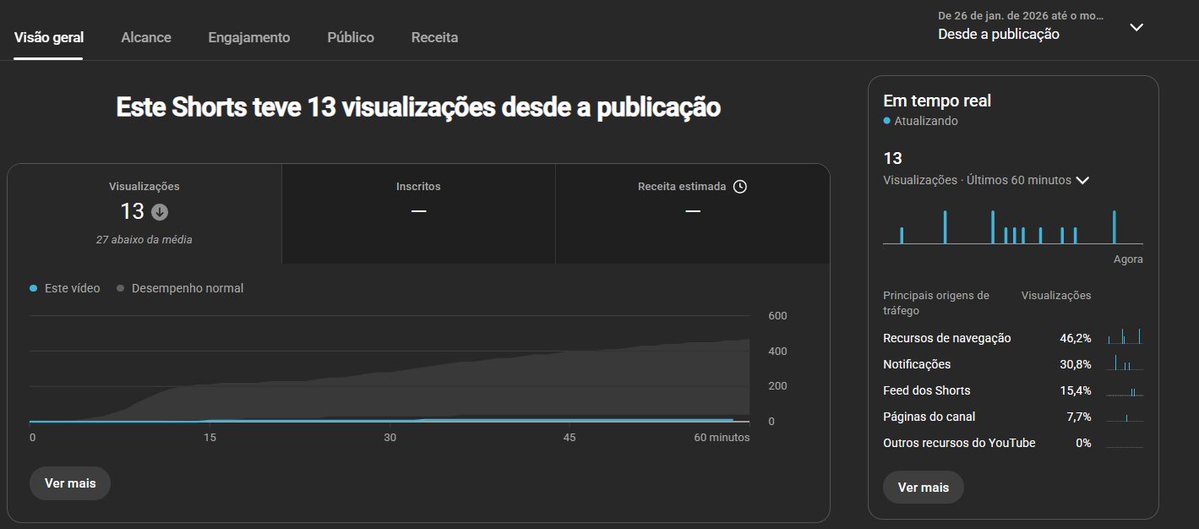
Task: Click the Este Shorts teve 13 visualizações headline
Action: point(418,108)
